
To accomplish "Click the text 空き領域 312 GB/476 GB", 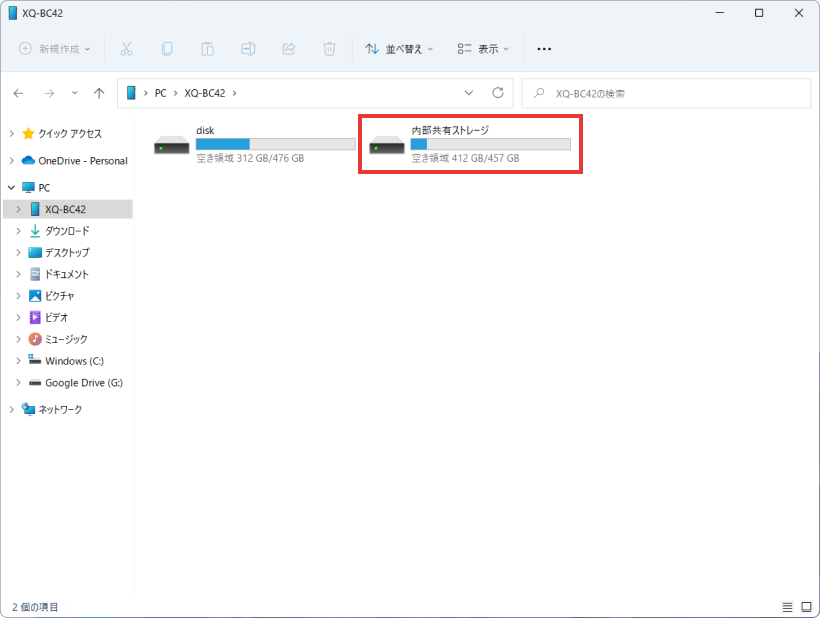I will [x=250, y=158].
